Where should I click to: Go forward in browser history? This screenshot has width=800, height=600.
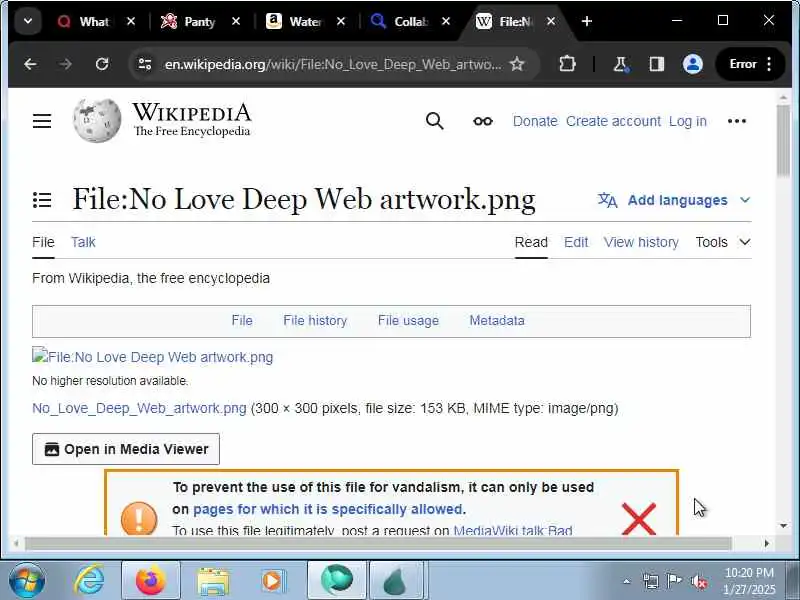pos(65,64)
